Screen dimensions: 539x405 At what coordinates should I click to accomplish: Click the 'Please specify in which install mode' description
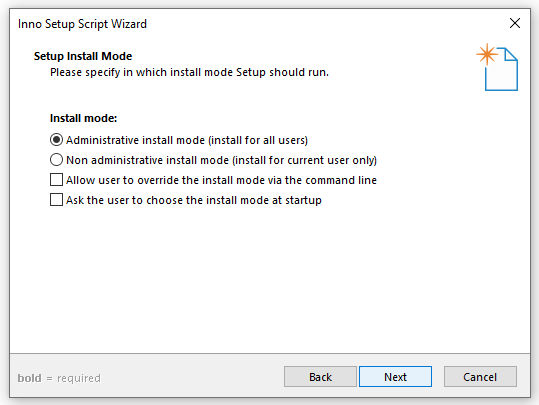pos(189,73)
